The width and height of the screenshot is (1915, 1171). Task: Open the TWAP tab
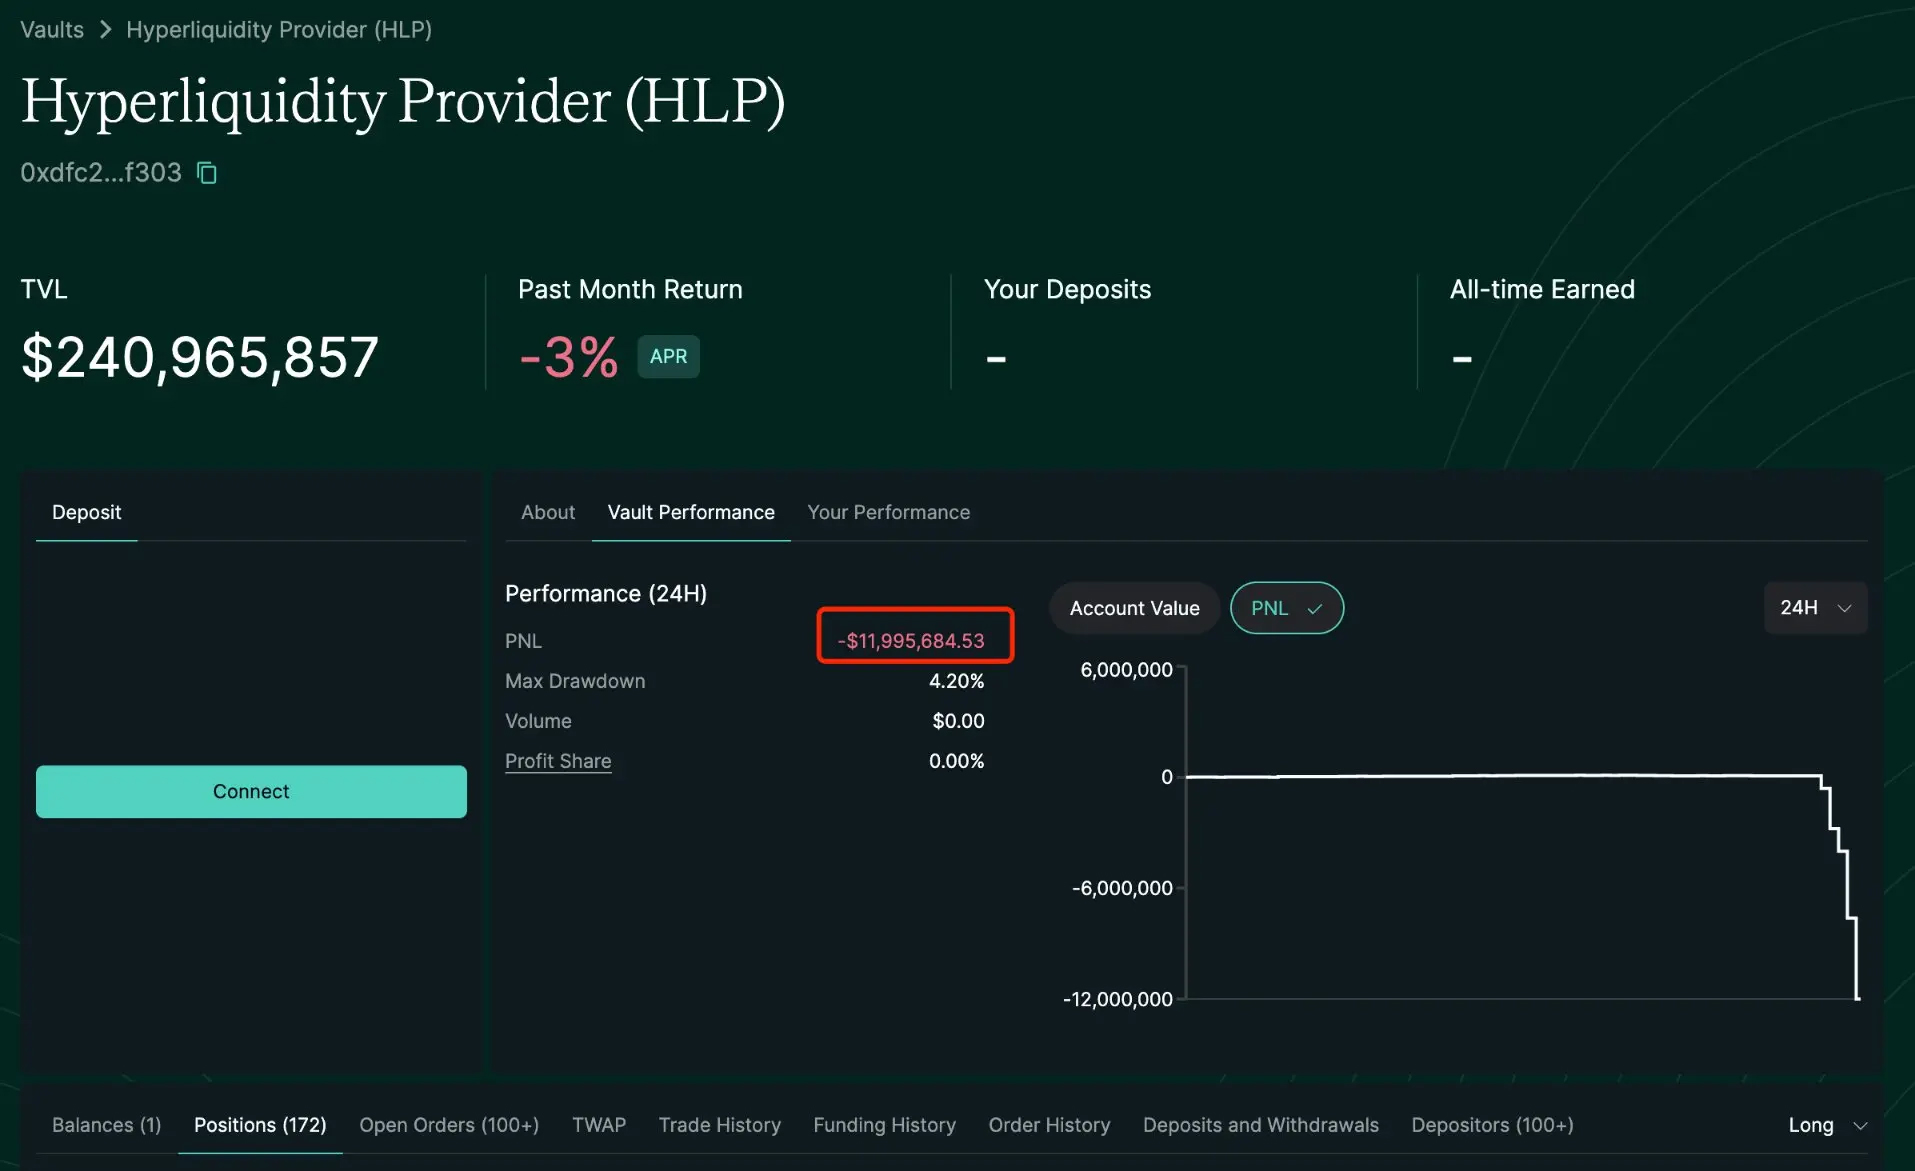pos(598,1125)
